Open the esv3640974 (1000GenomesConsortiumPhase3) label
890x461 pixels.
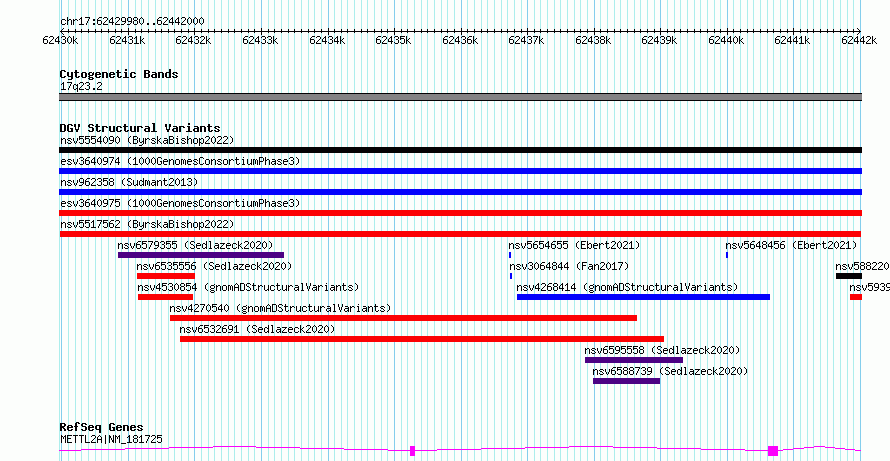coord(180,161)
